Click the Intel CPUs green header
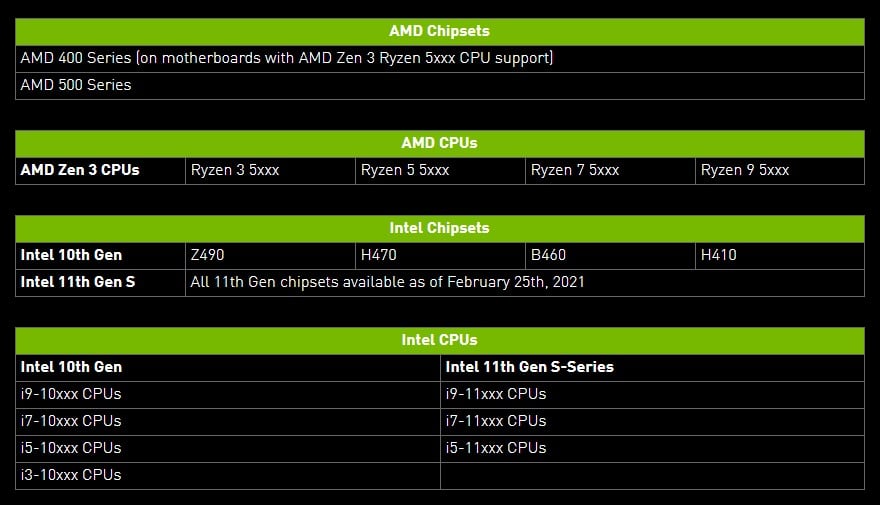This screenshot has width=880, height=505. (439, 341)
